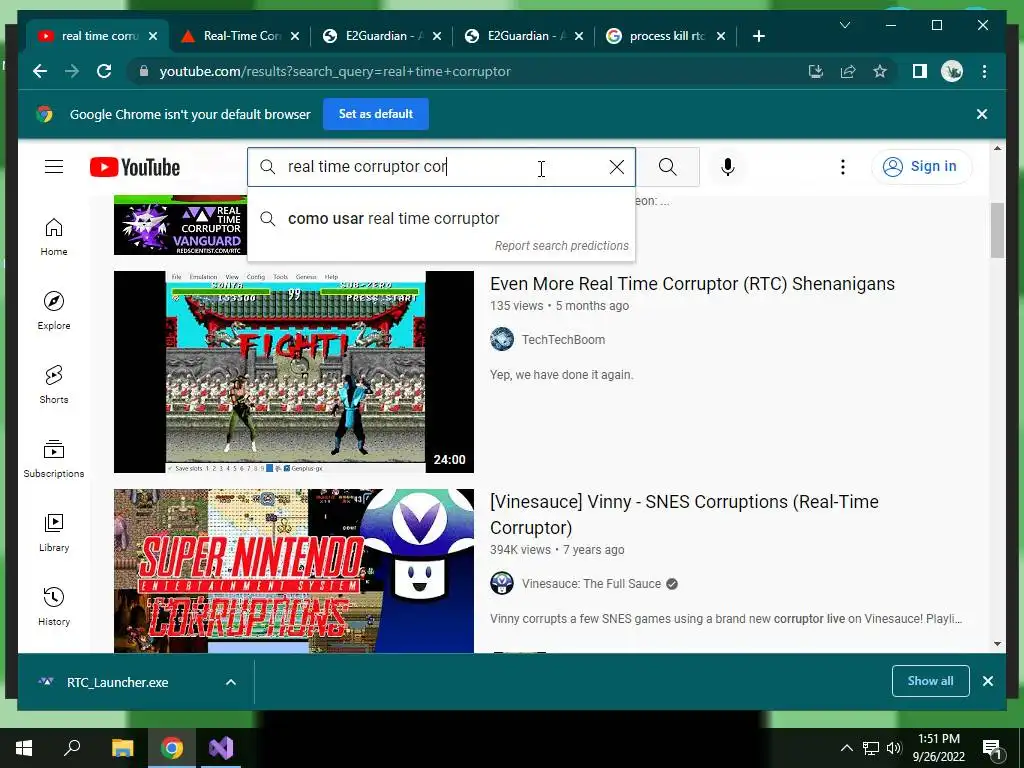View site info via the lock icon

pyautogui.click(x=144, y=71)
